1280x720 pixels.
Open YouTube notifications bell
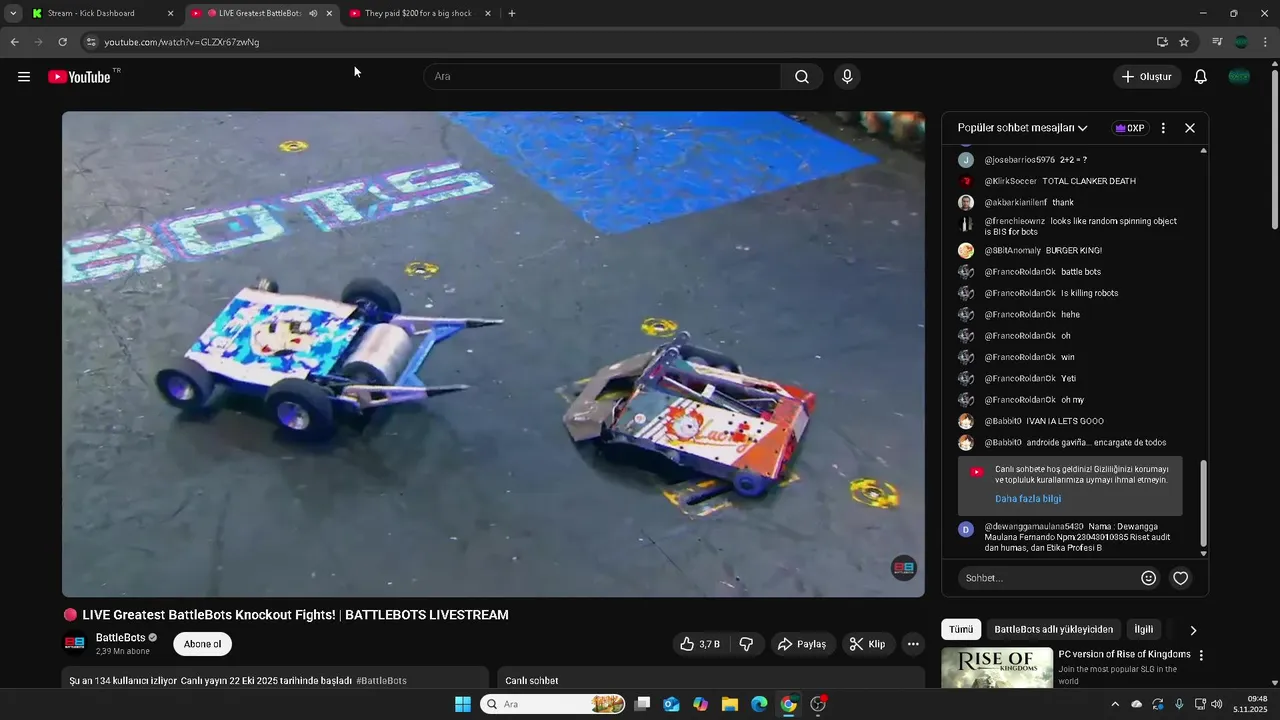pos(1201,77)
